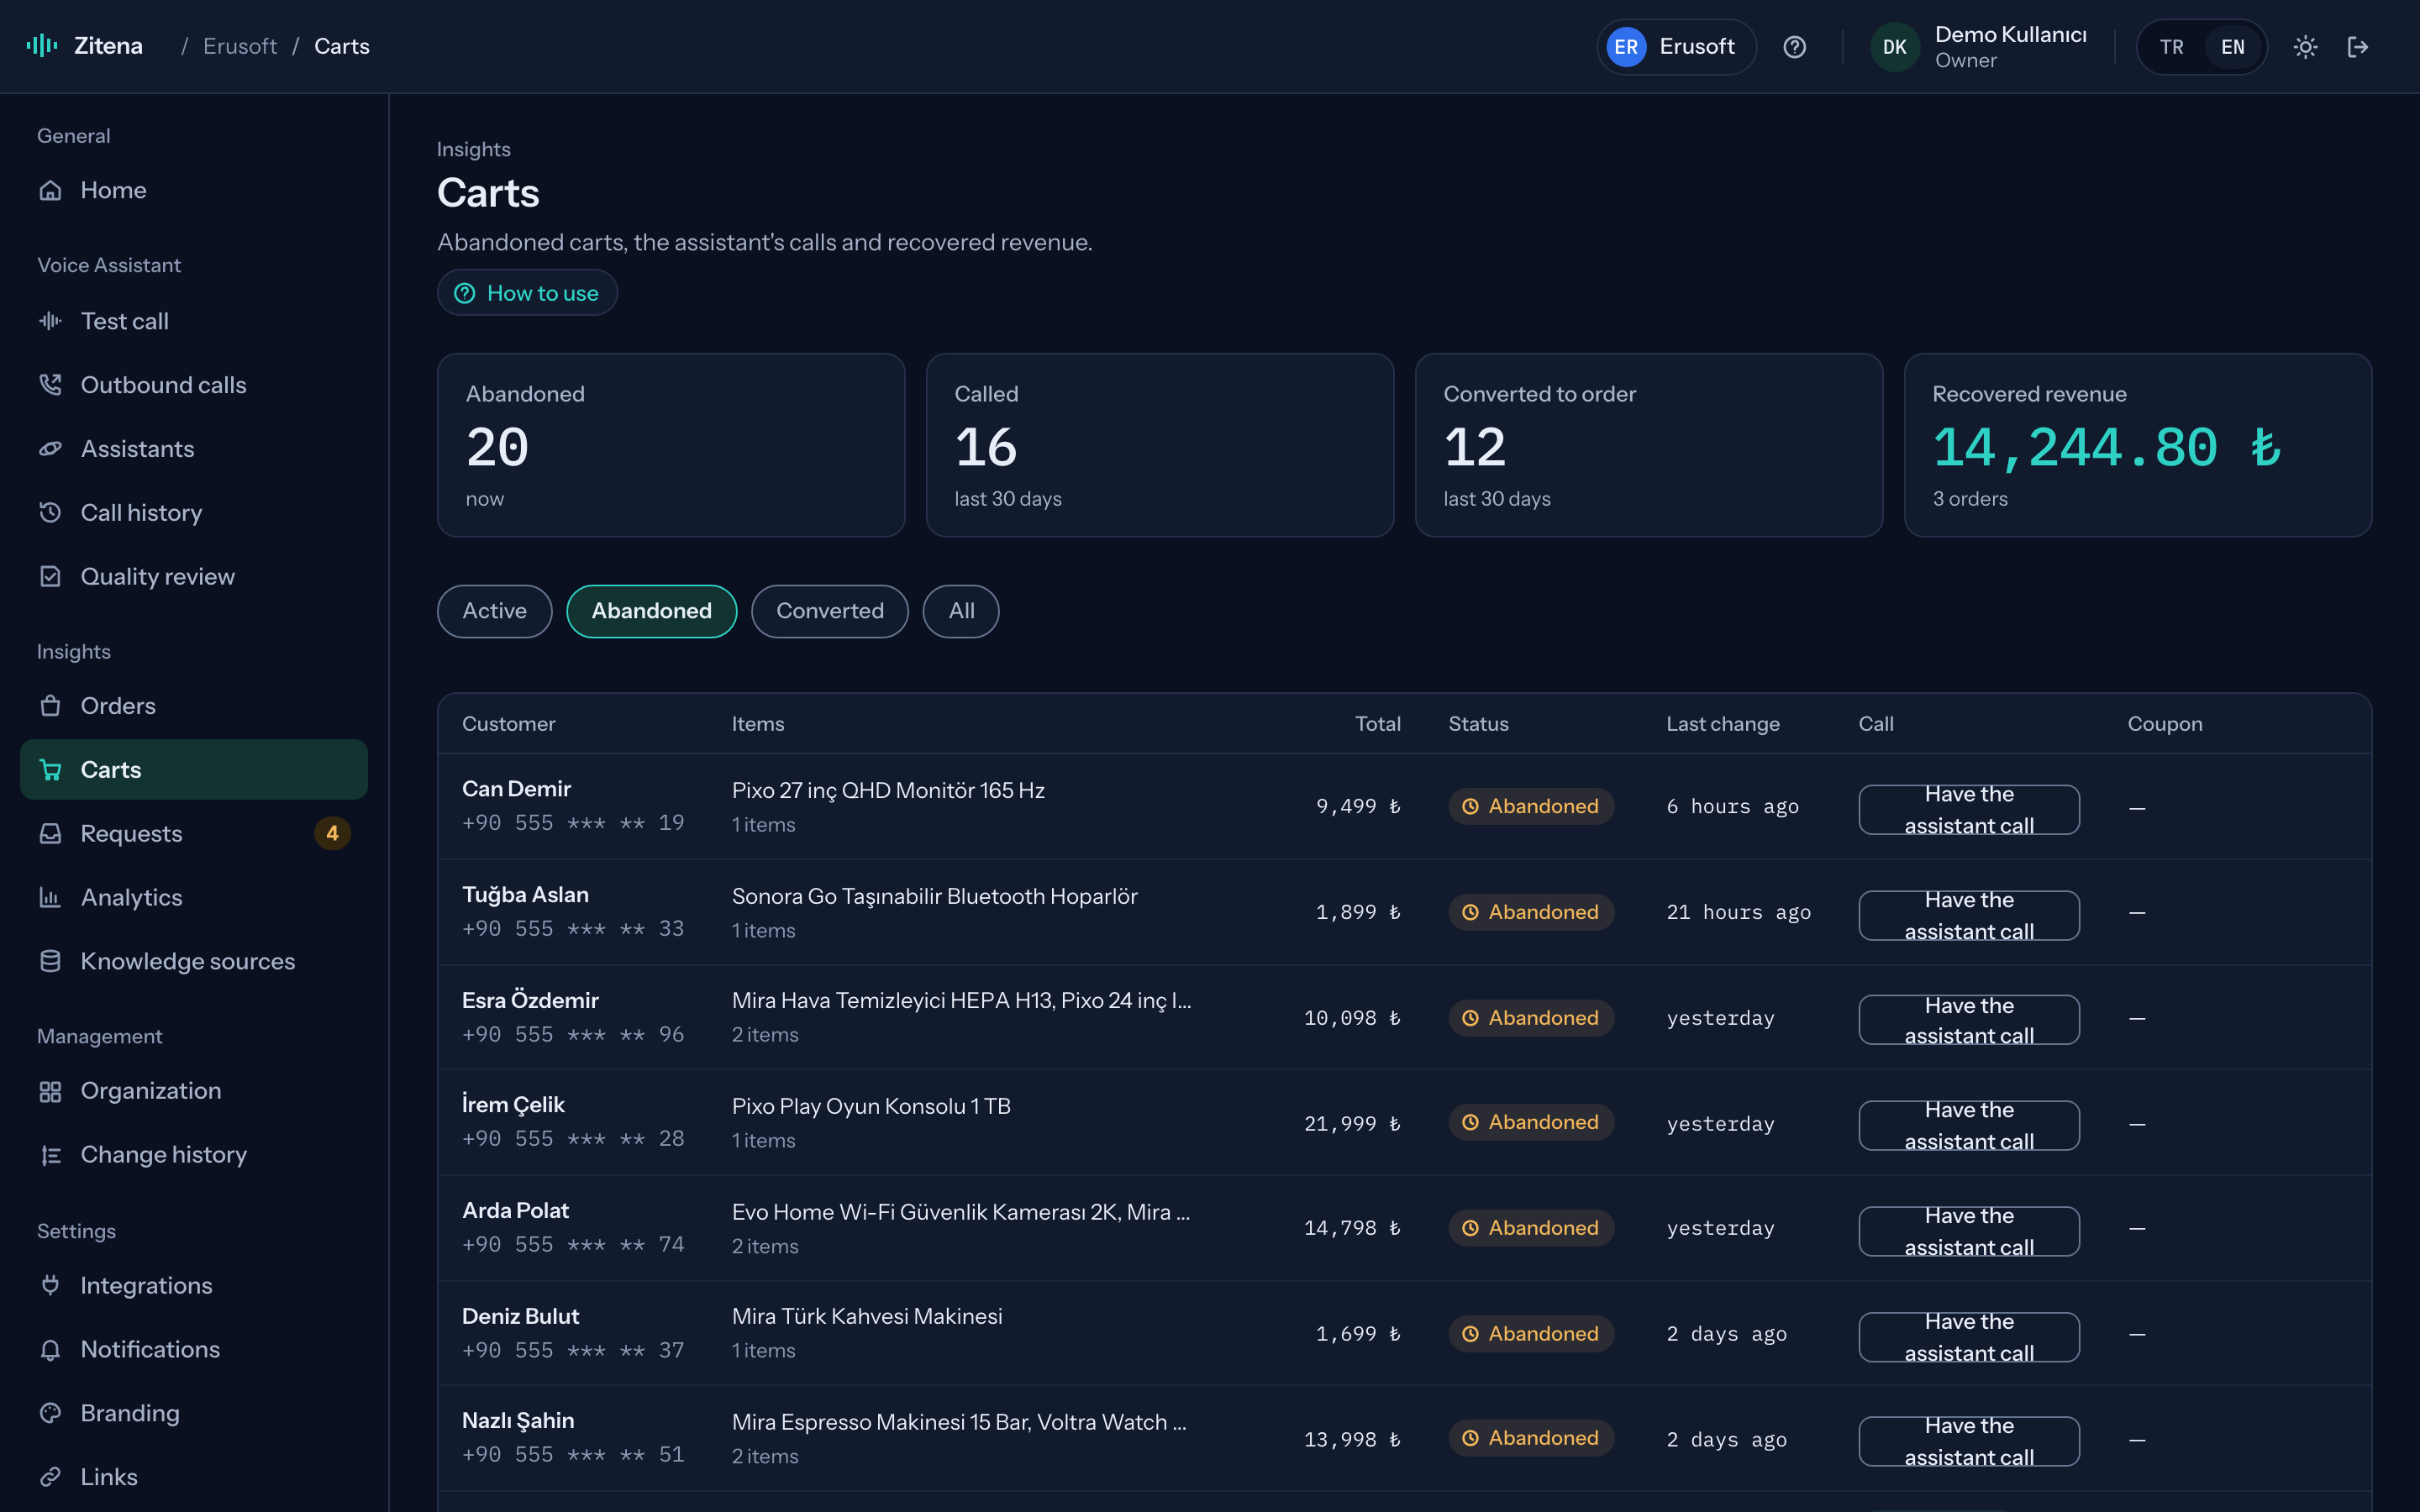Click the Total column header
The height and width of the screenshot is (1512, 2420).
[1377, 723]
